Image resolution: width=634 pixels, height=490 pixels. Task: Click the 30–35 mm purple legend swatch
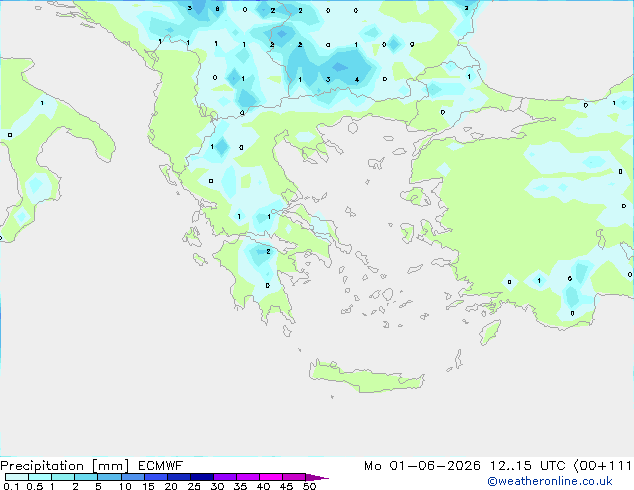pos(225,477)
